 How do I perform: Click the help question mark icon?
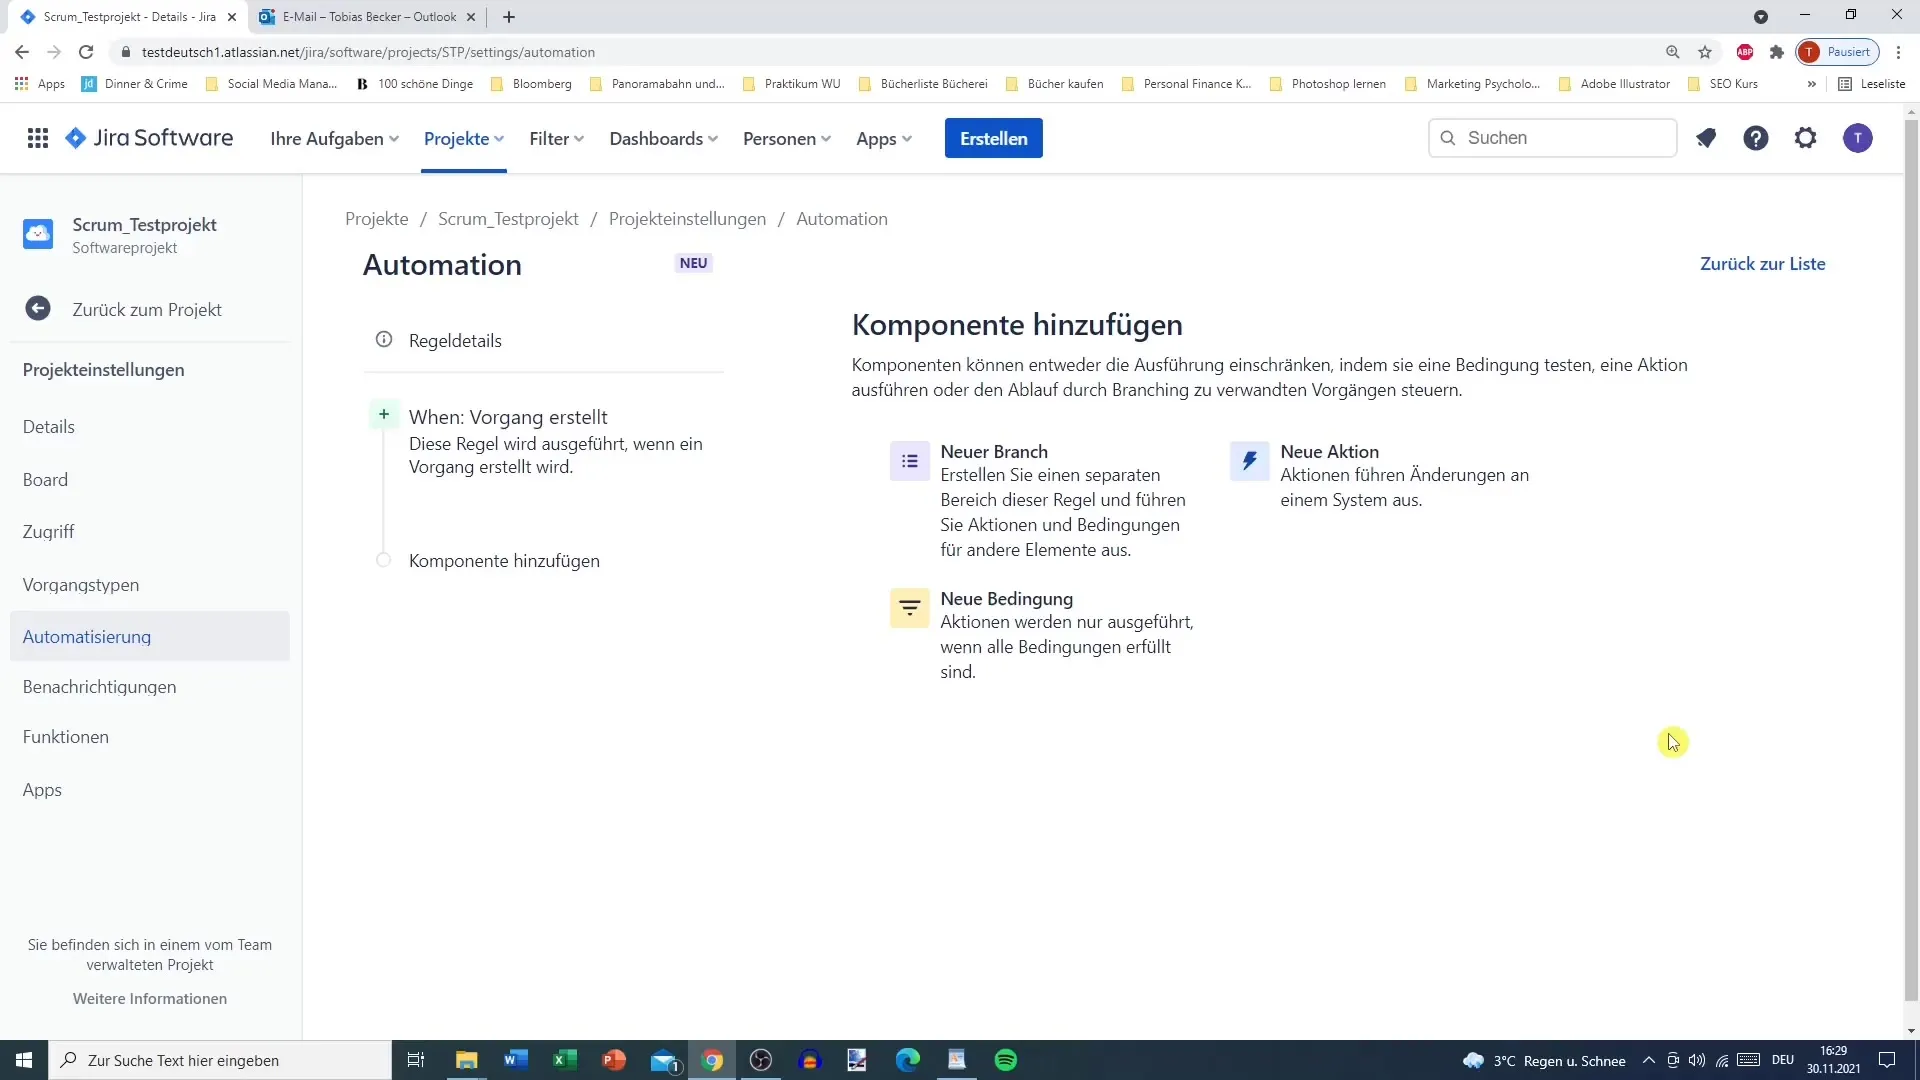(1756, 138)
